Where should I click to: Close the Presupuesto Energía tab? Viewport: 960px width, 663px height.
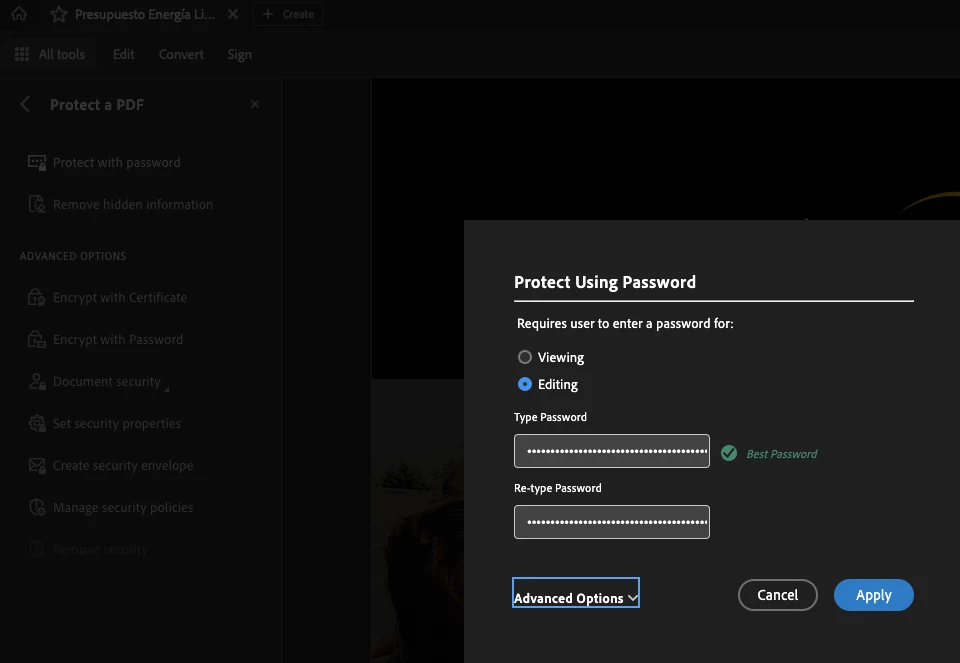[x=233, y=14]
